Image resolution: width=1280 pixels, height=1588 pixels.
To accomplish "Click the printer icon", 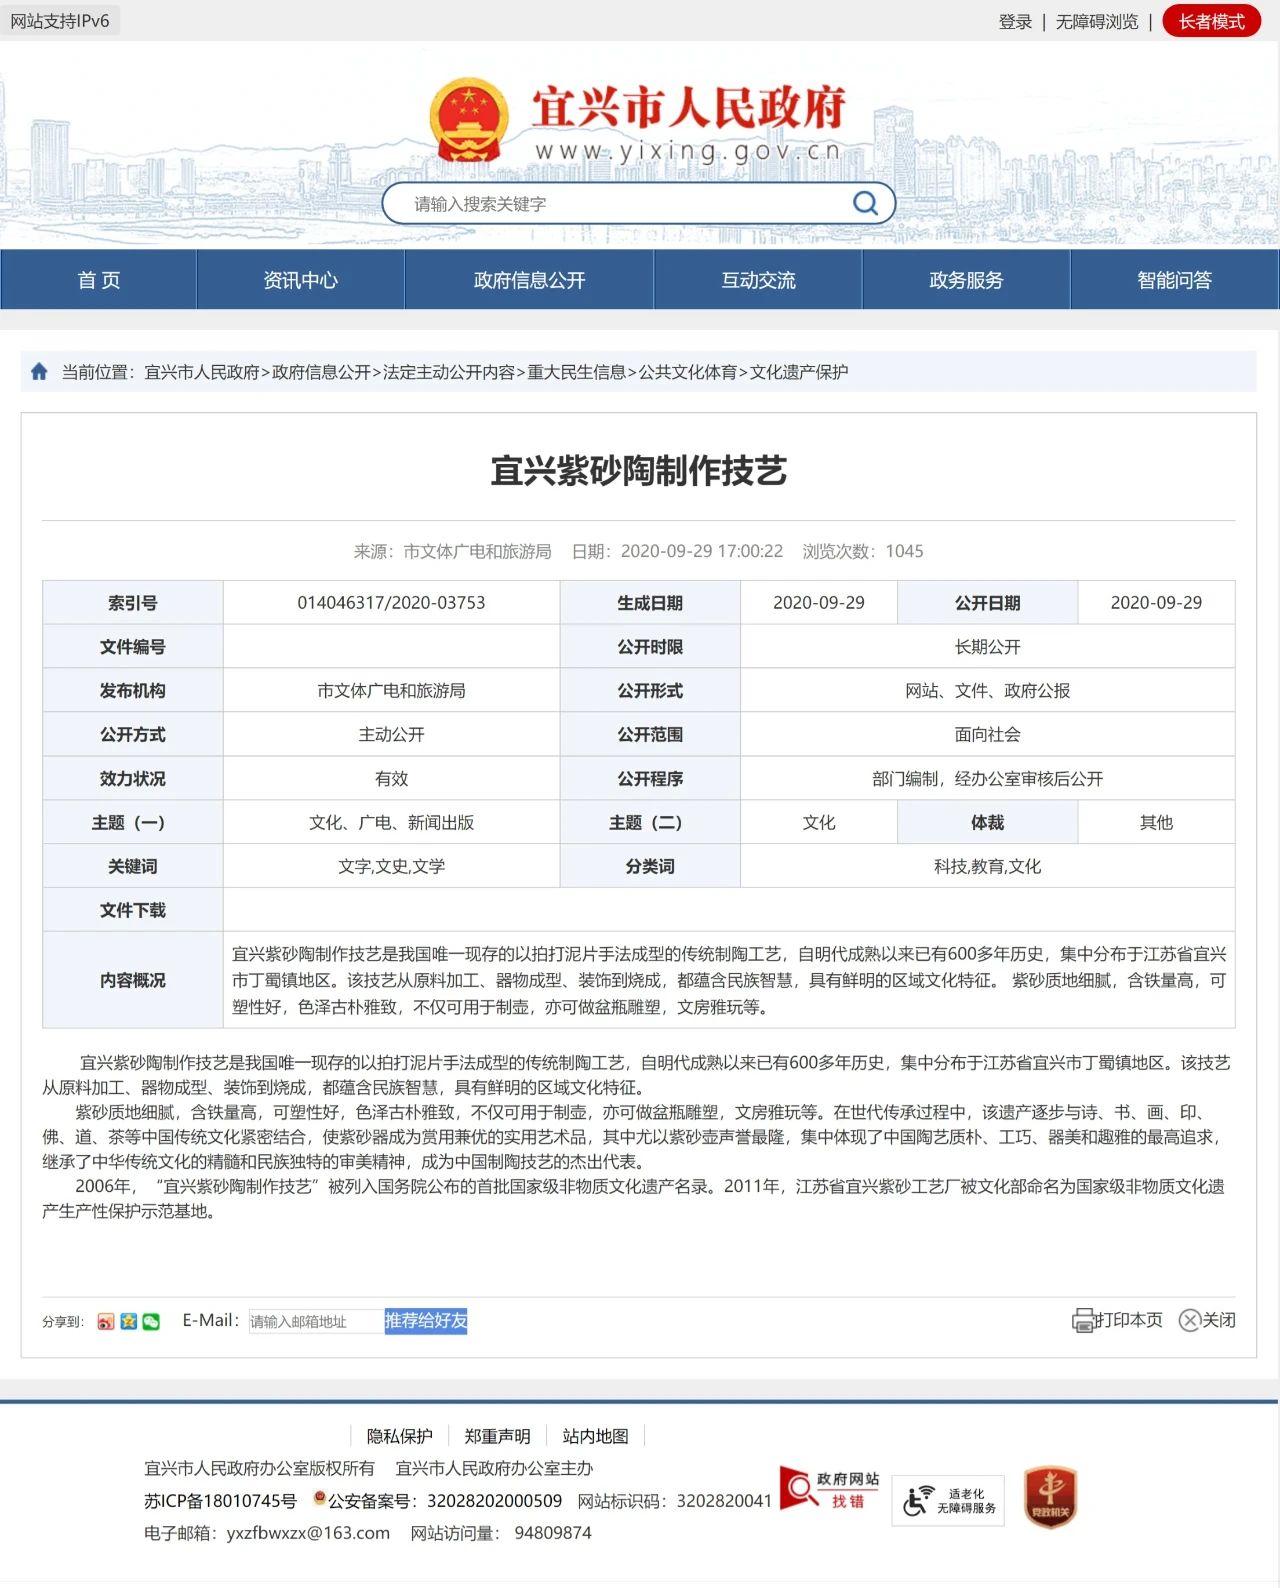I will click(1084, 1321).
